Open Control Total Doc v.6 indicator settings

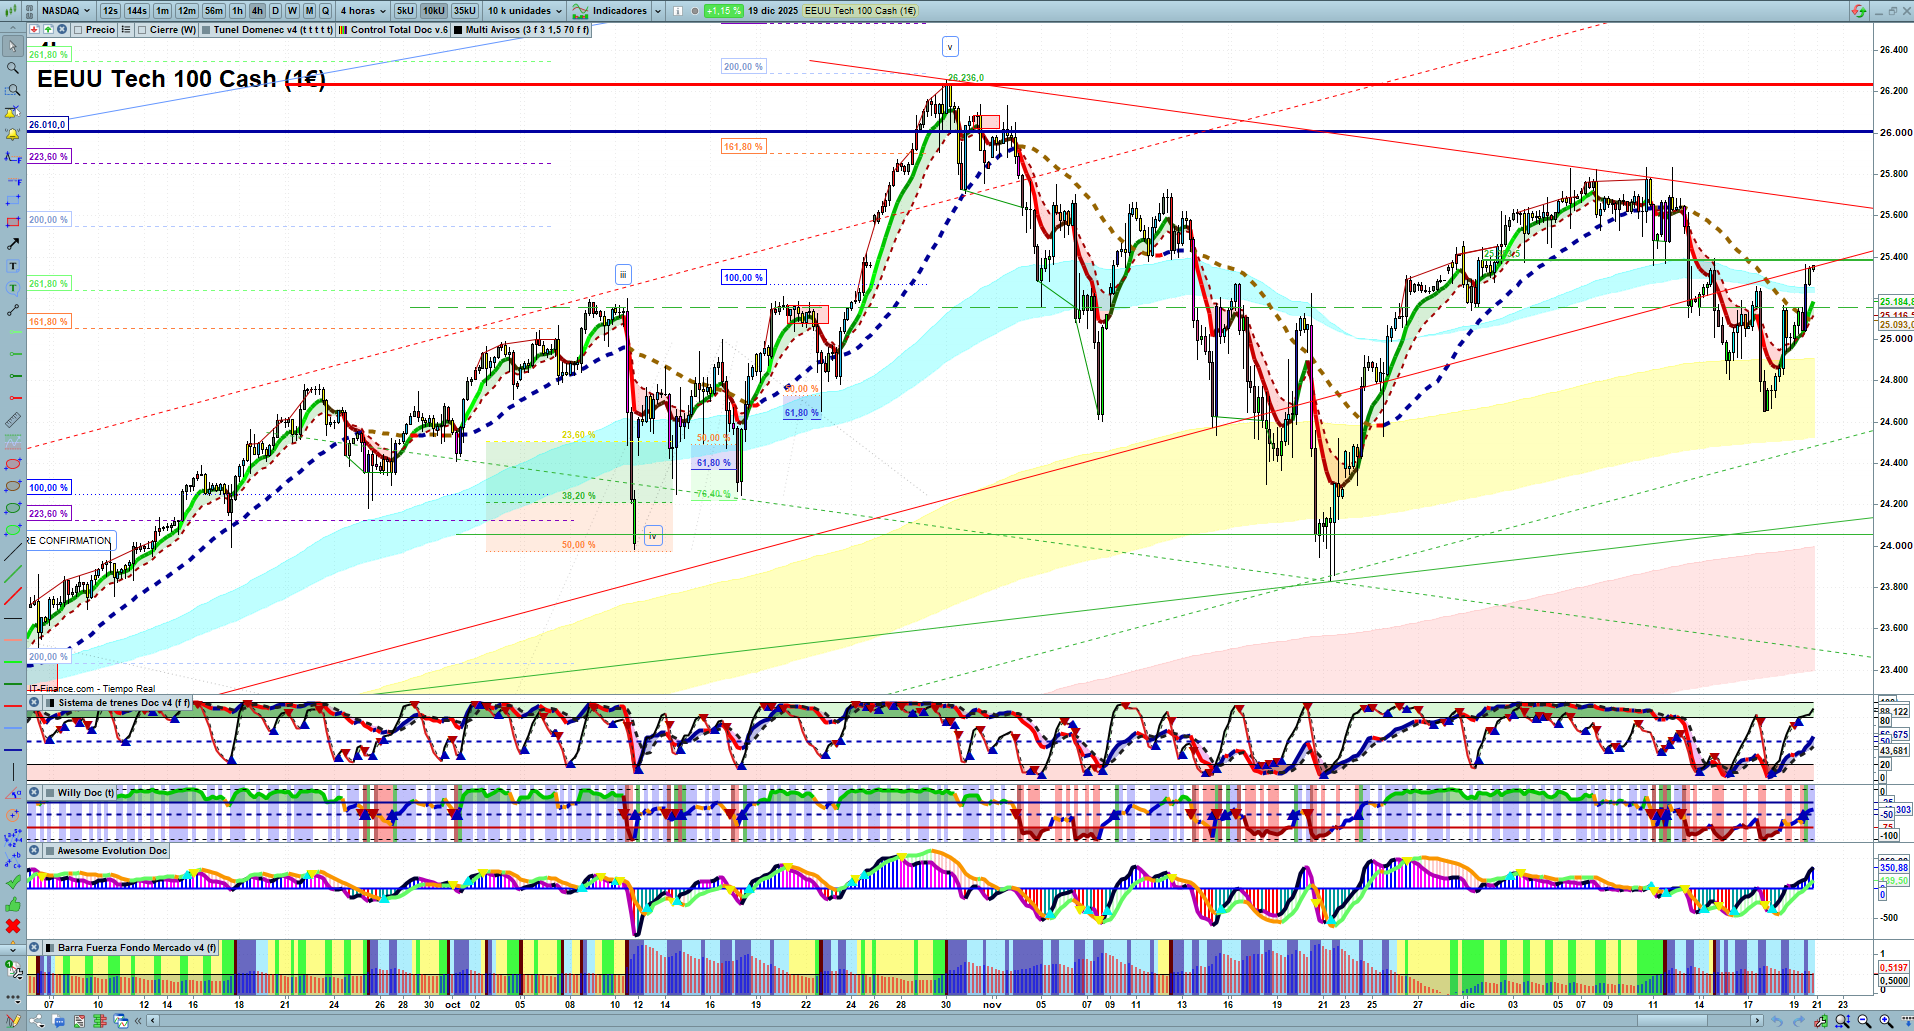399,30
